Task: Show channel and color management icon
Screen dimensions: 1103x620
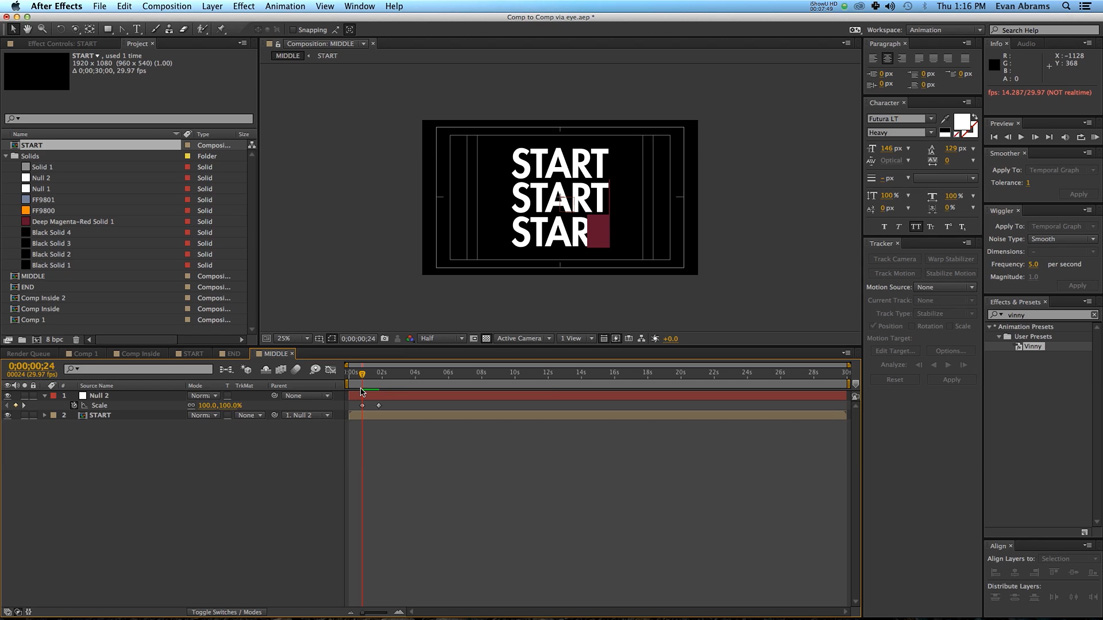Action: pos(410,339)
